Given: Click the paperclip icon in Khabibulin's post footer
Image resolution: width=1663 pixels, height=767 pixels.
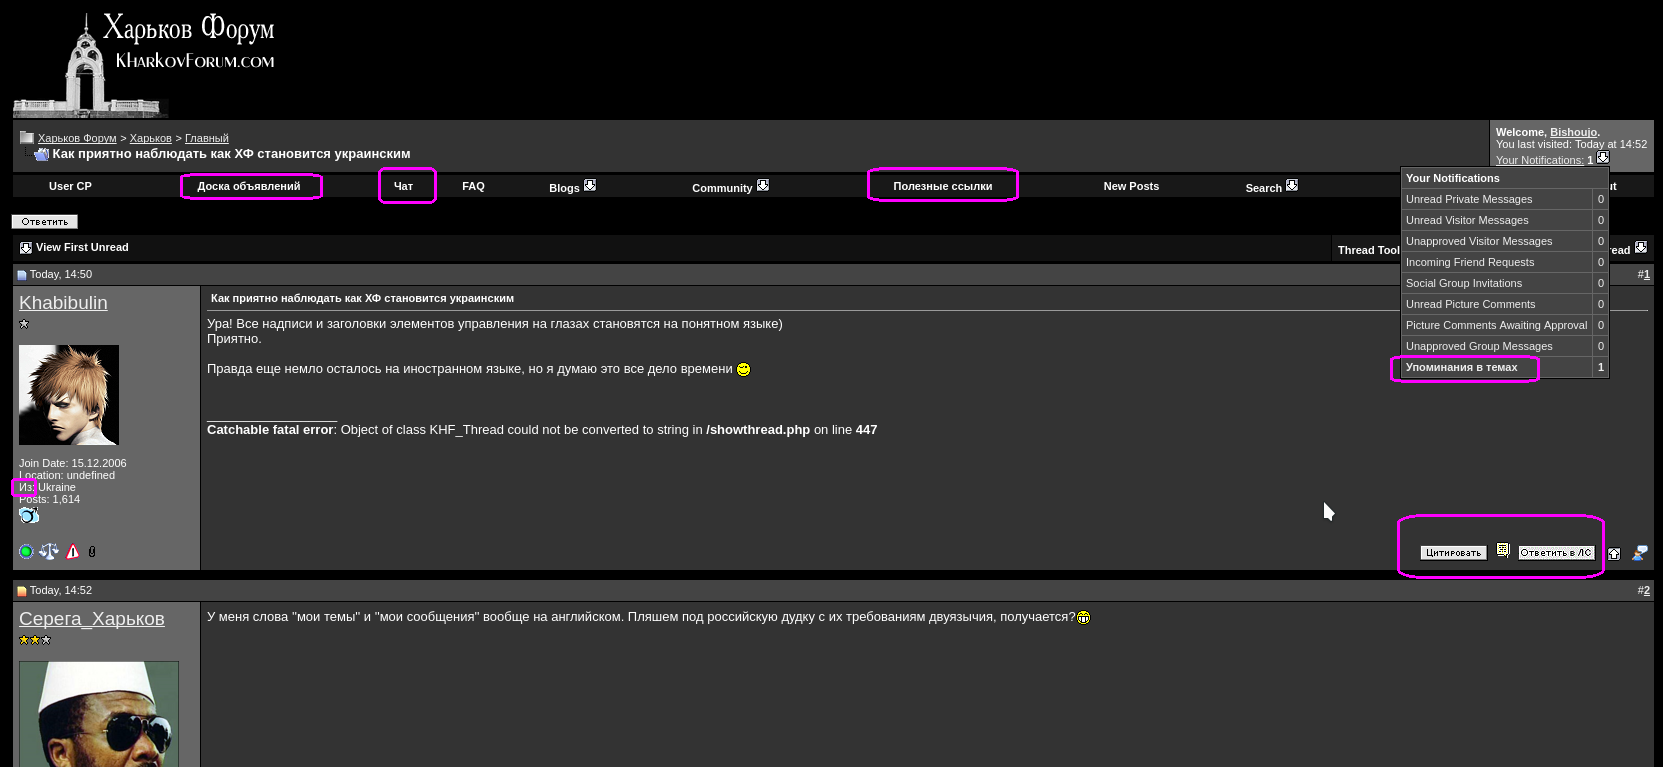Looking at the screenshot, I should [x=92, y=551].
